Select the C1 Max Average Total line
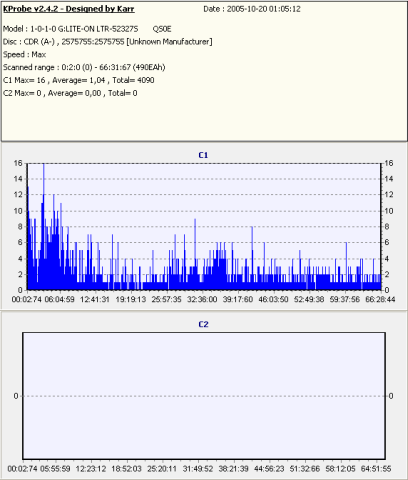The width and height of the screenshot is (408, 480). [78, 80]
